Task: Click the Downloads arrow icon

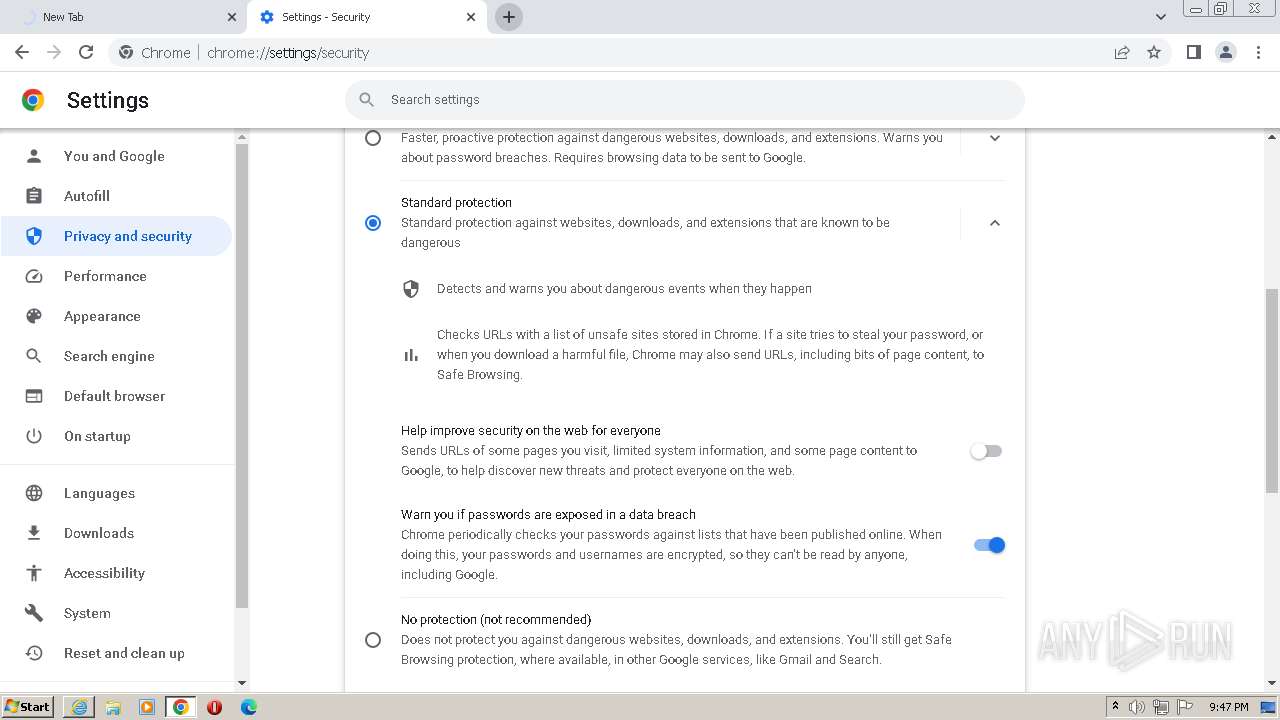Action: (34, 533)
